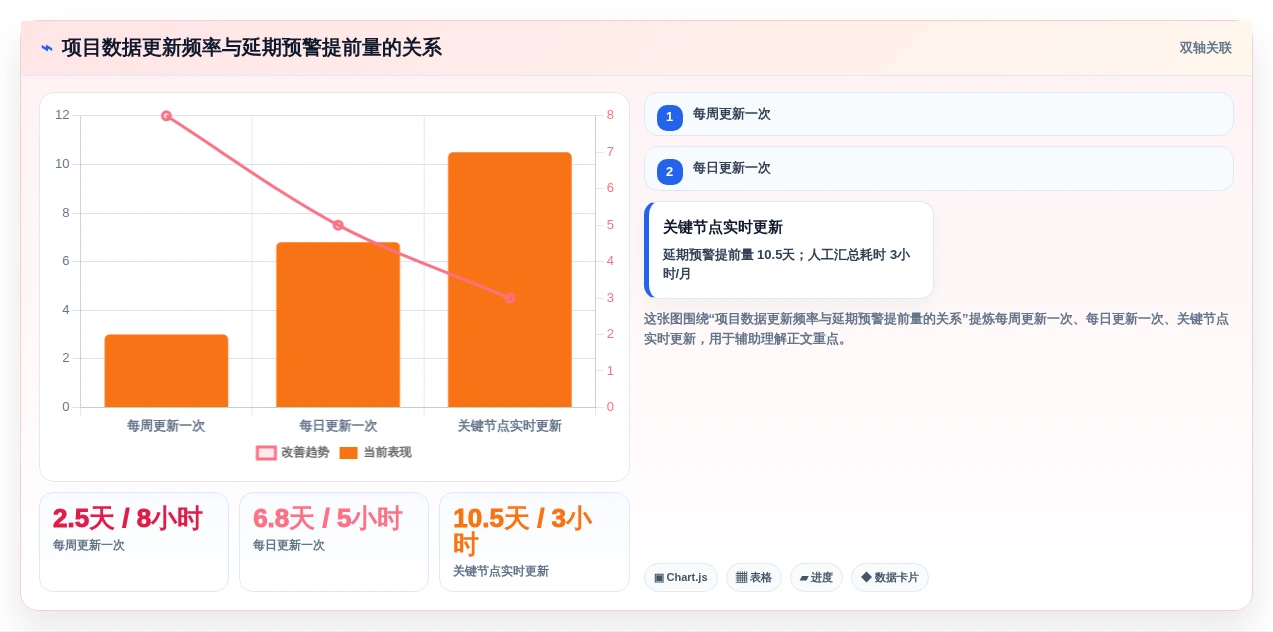Screen dimensions: 1273x632
Task: Click the 进度 tag
Action: 816,577
